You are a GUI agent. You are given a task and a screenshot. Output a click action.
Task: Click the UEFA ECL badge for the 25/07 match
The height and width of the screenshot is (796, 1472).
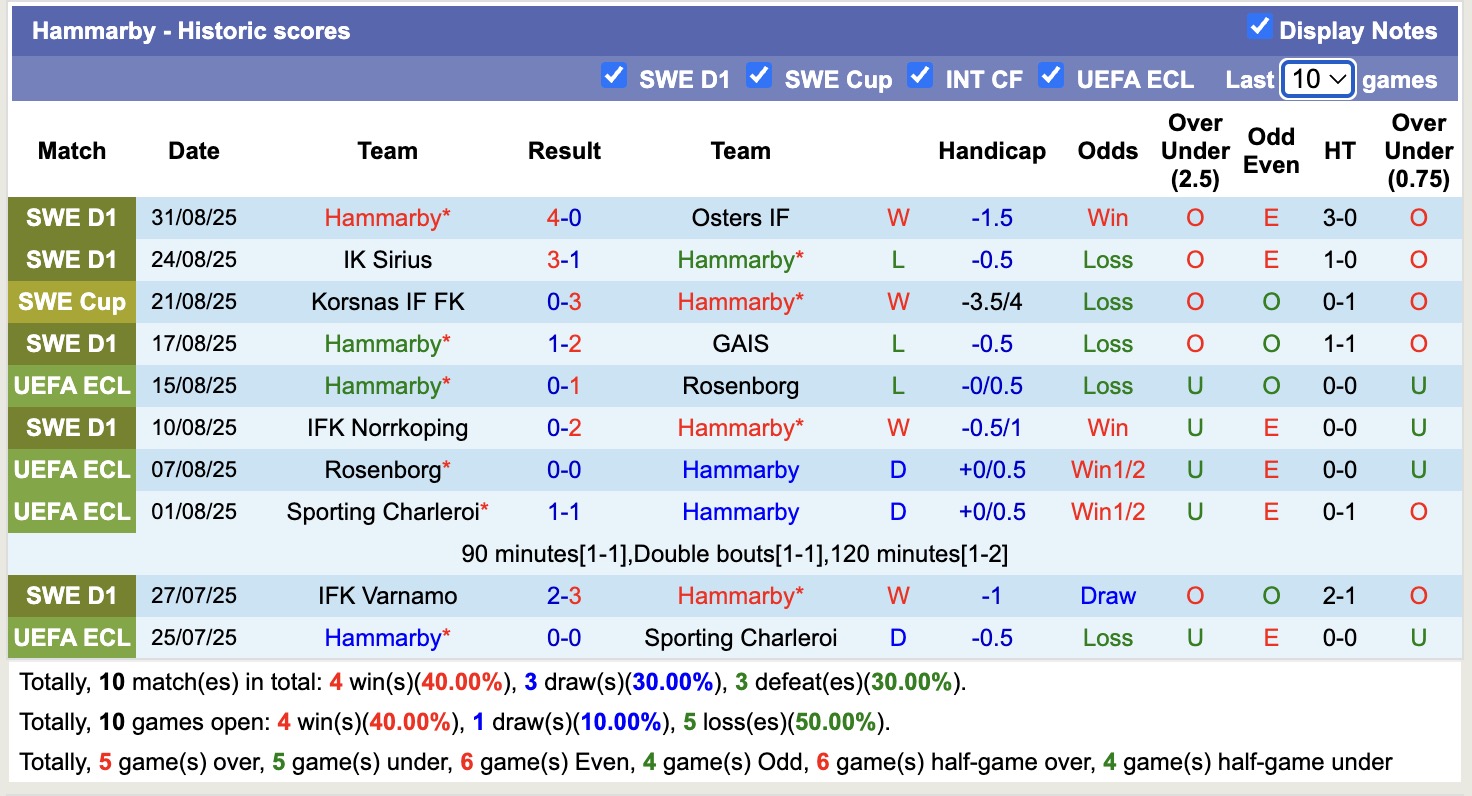(71, 637)
